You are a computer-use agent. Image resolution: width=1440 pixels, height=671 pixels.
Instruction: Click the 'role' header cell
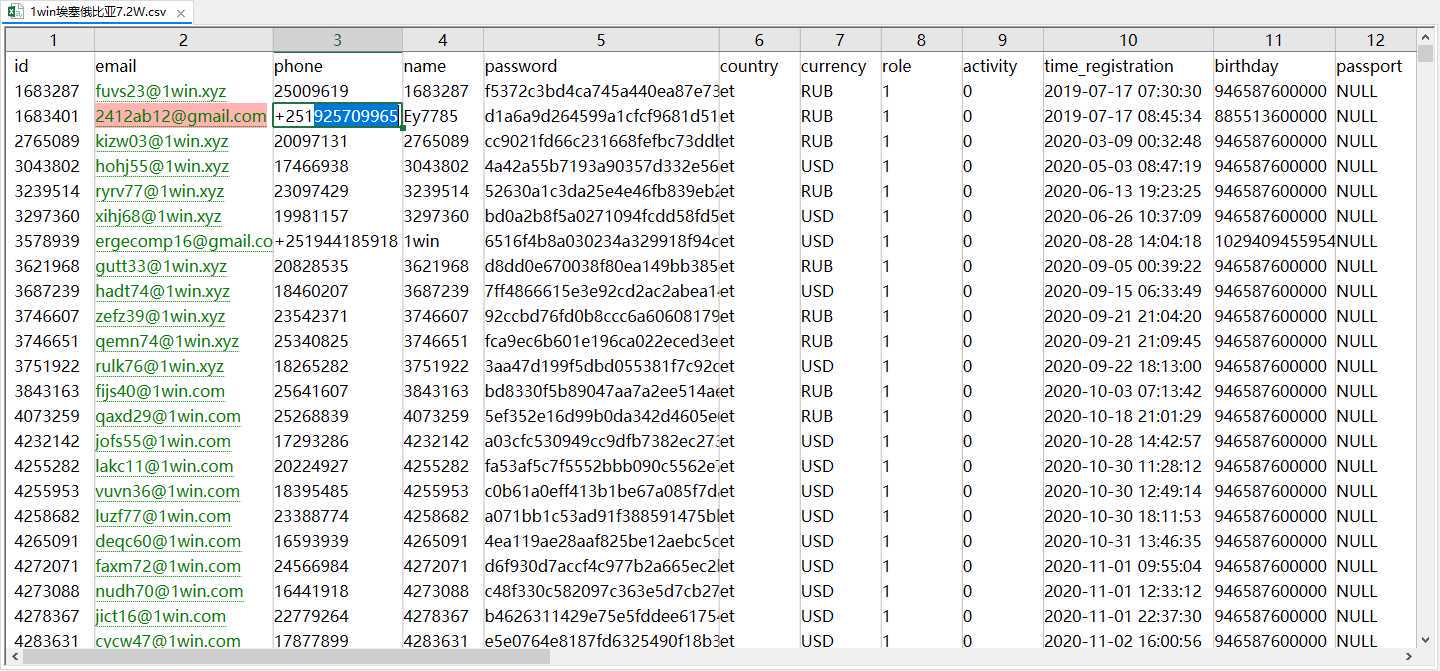pos(921,66)
